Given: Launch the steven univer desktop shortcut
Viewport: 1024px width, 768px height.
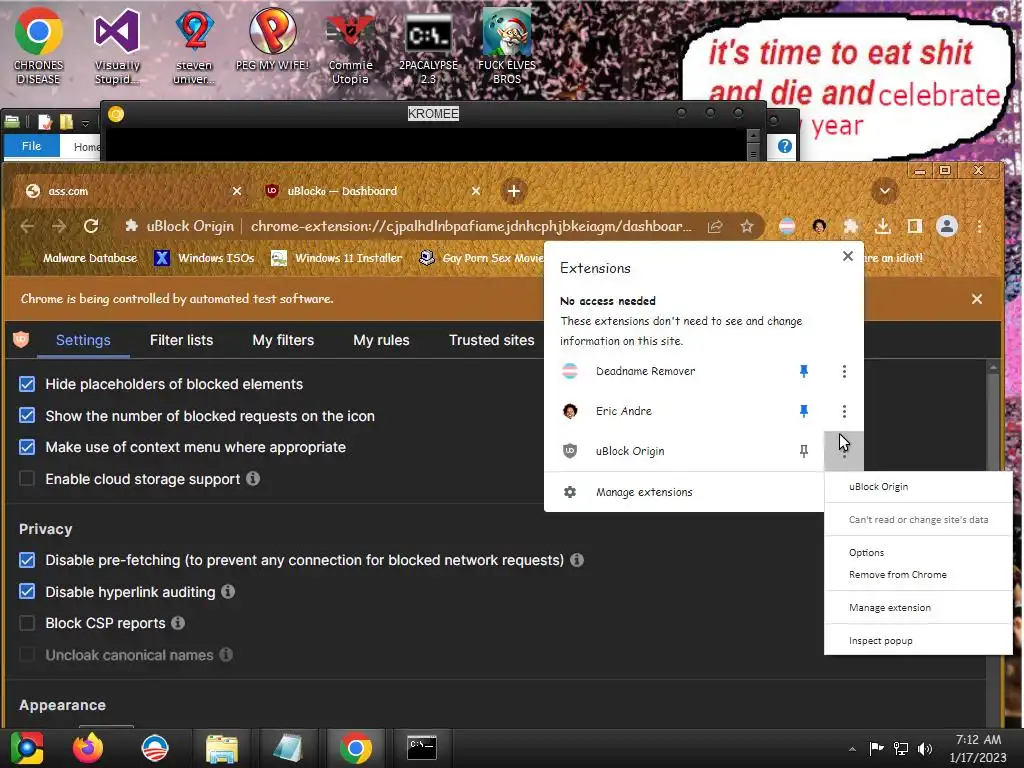Looking at the screenshot, I should tap(194, 46).
